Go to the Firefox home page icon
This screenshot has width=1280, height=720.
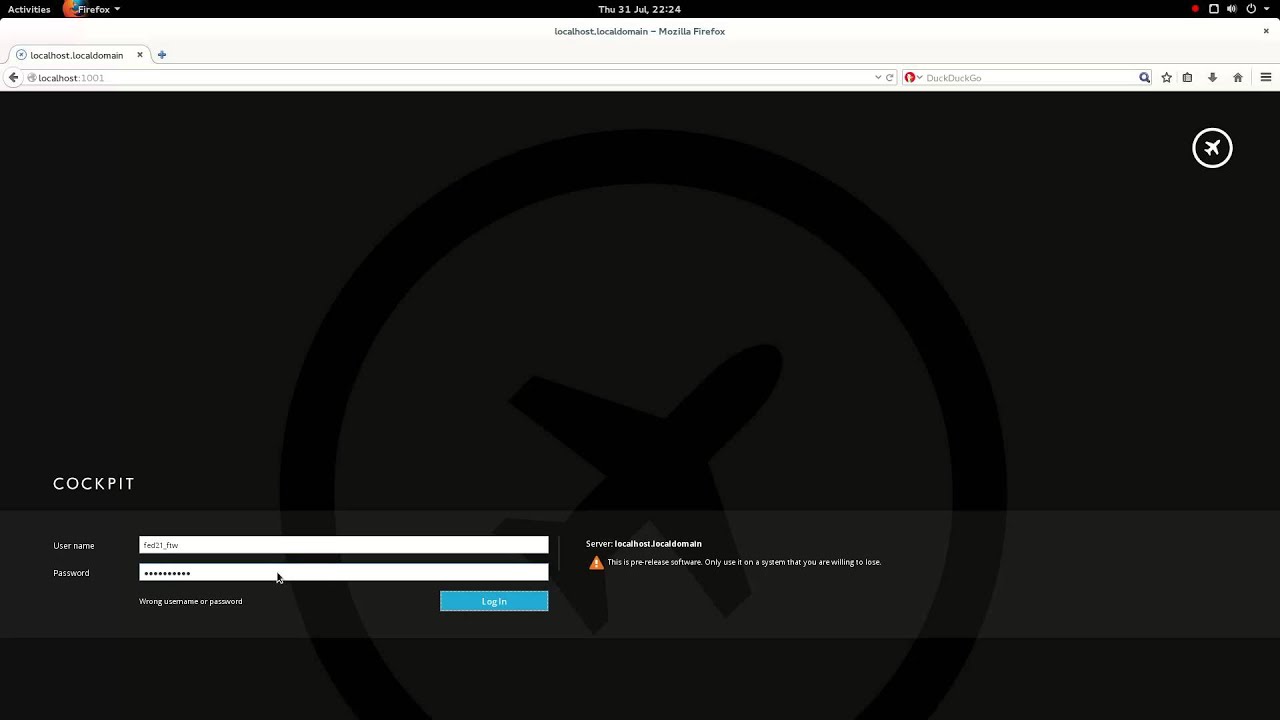click(1237, 77)
